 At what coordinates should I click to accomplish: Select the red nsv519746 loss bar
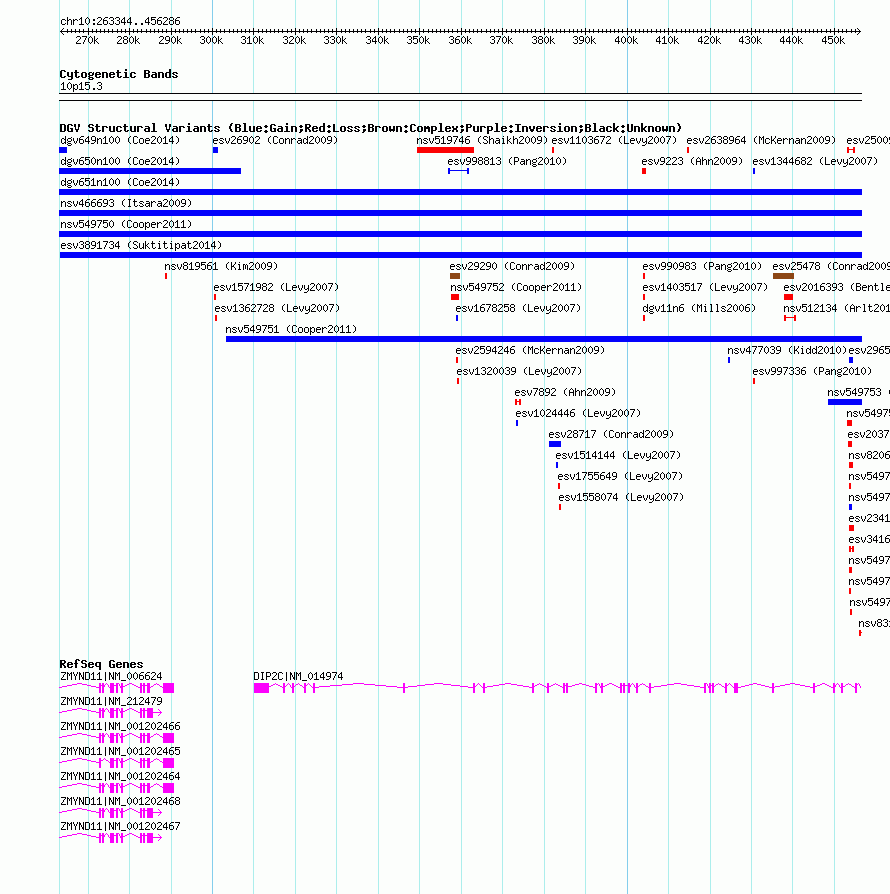coord(445,150)
